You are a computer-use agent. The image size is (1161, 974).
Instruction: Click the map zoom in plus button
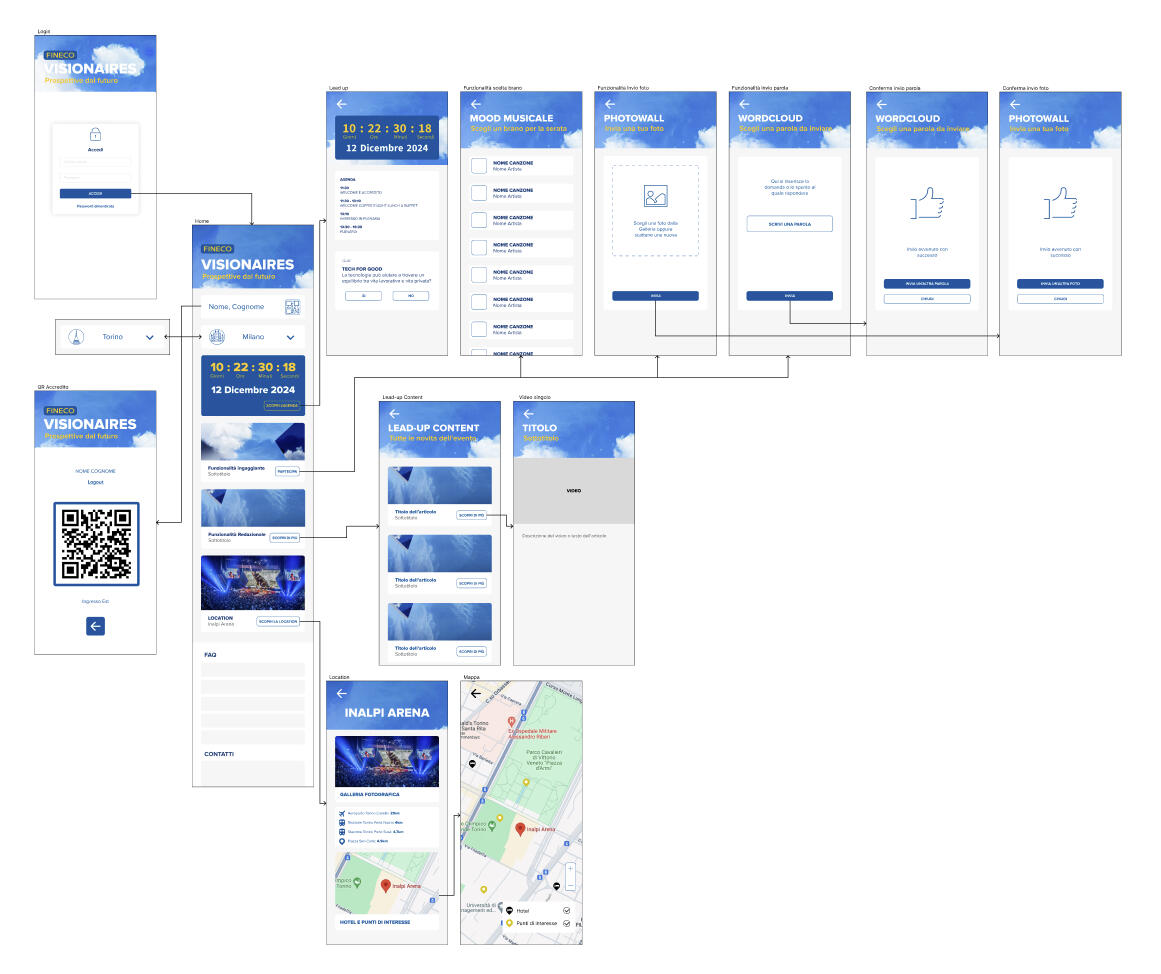(x=570, y=869)
